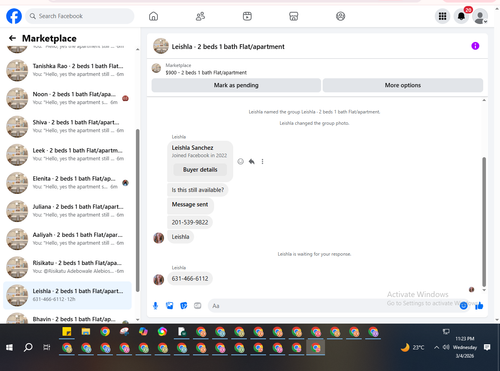Viewport: 500px width, 371px height.
Task: Open the Noon apartment conversation
Action: pos(67,98)
